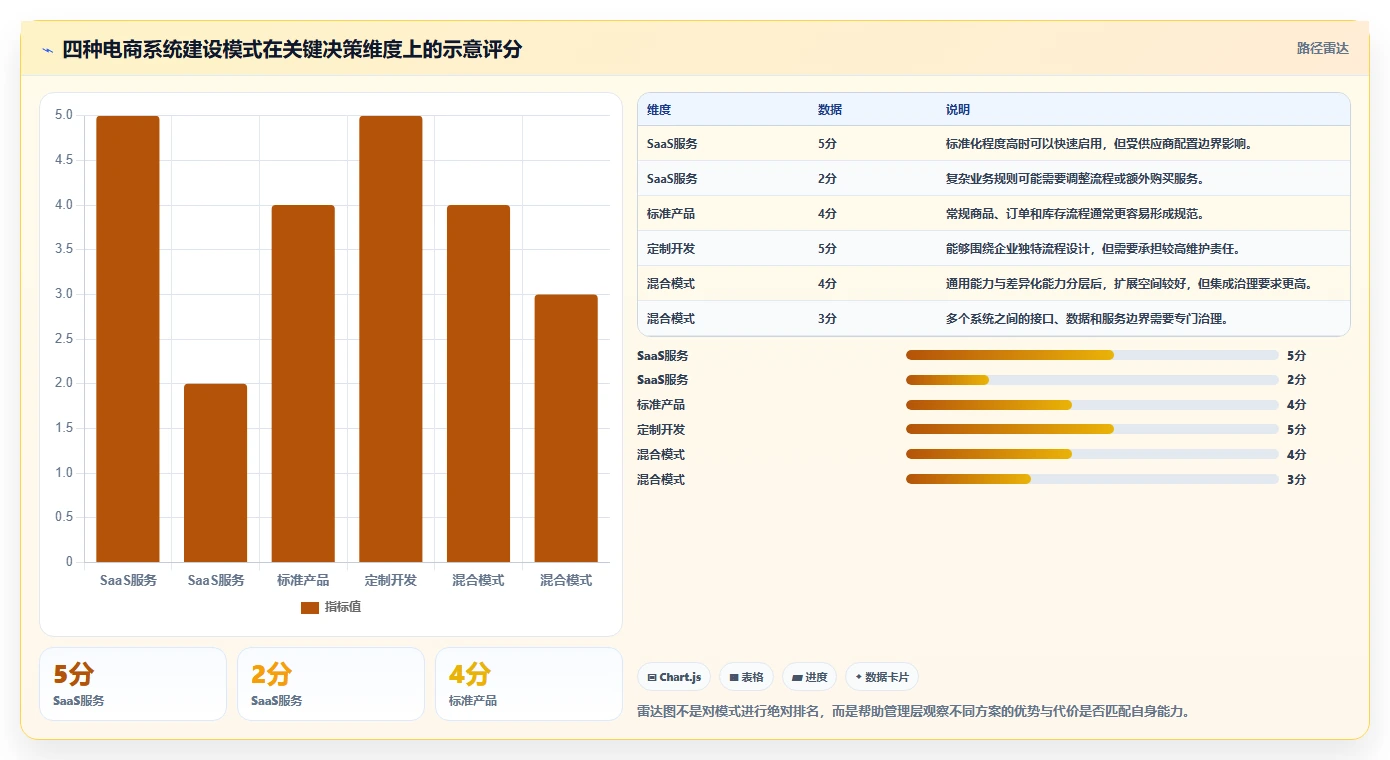Click the Chart.js chip
The height and width of the screenshot is (760, 1390).
click(x=674, y=677)
